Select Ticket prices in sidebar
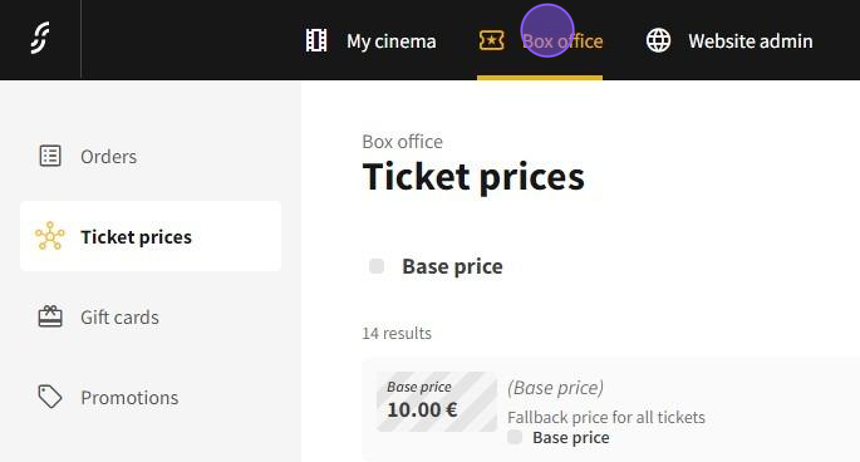860x462 pixels. pos(136,237)
